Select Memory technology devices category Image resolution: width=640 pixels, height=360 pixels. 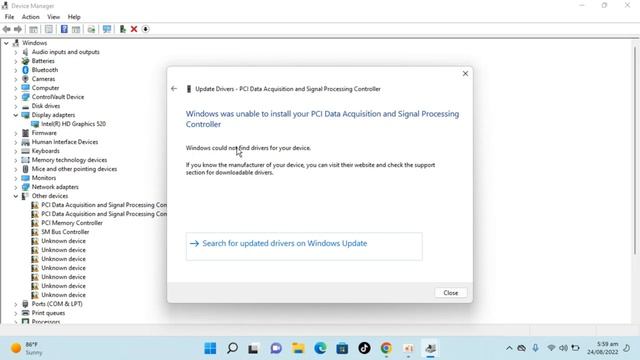[69, 160]
